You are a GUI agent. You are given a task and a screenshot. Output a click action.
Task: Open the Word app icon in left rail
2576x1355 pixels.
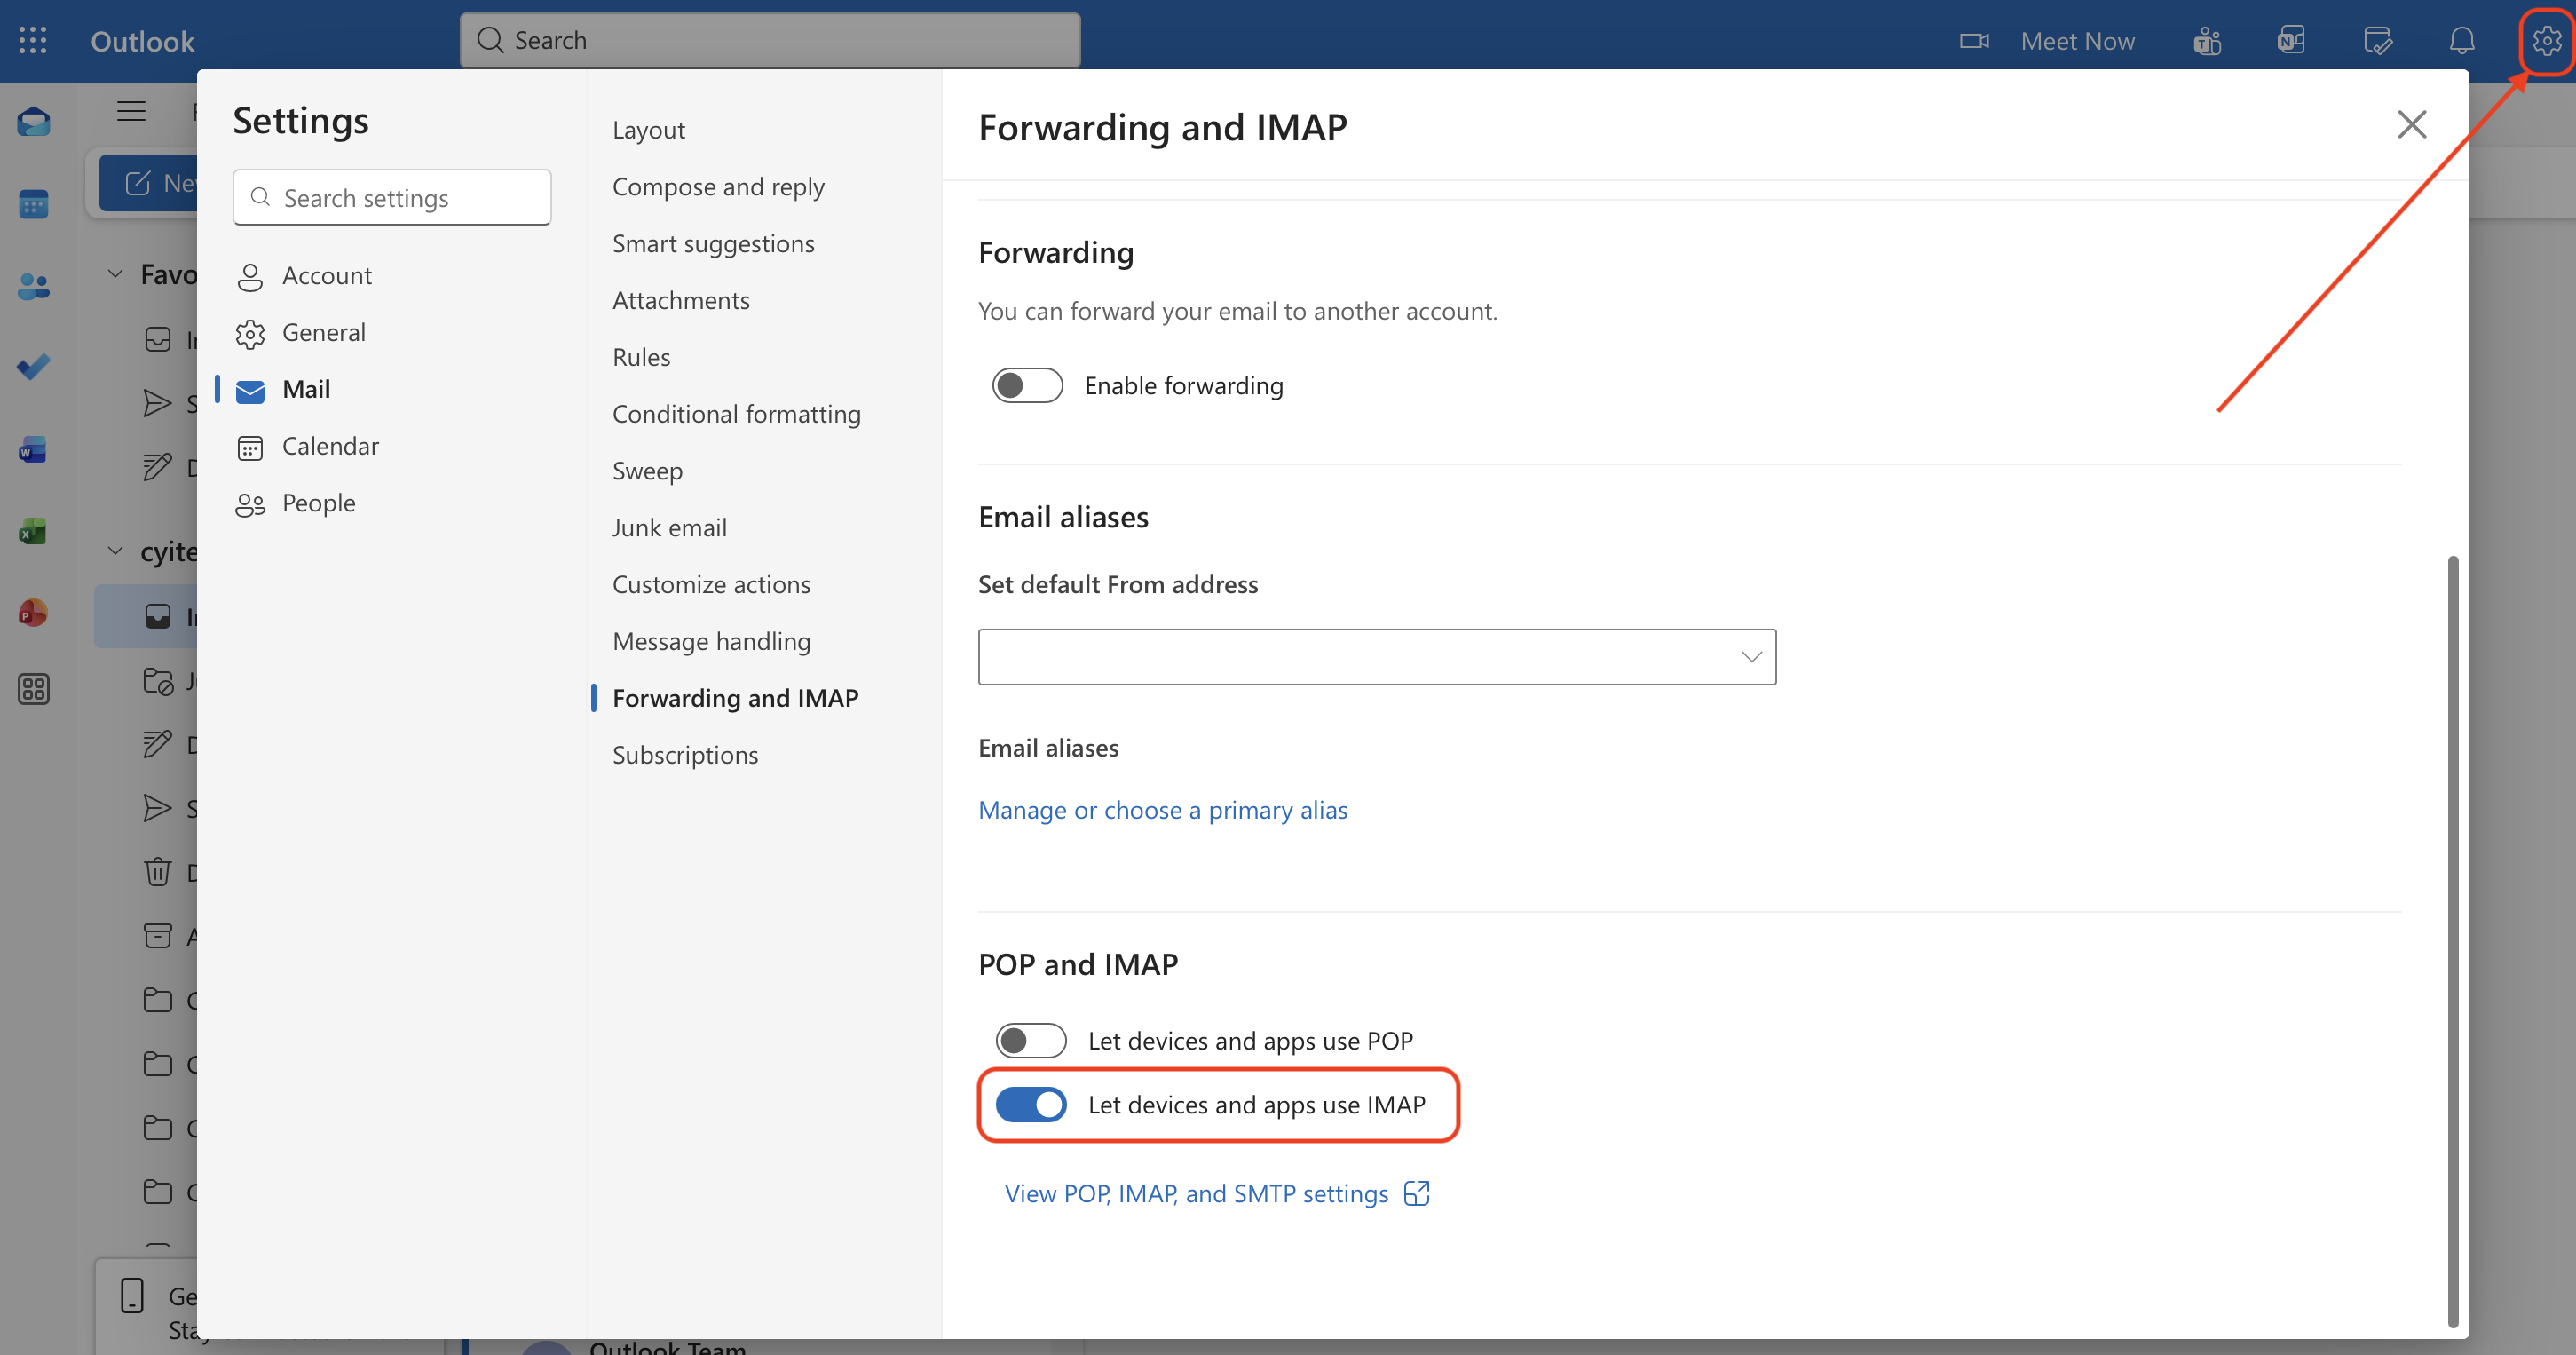coord(33,450)
